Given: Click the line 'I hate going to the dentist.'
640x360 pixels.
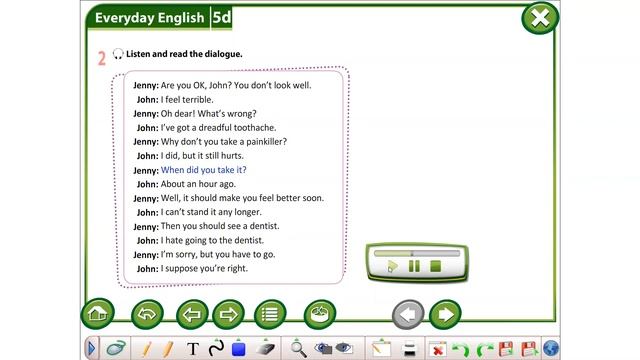Looking at the screenshot, I should tap(212, 240).
